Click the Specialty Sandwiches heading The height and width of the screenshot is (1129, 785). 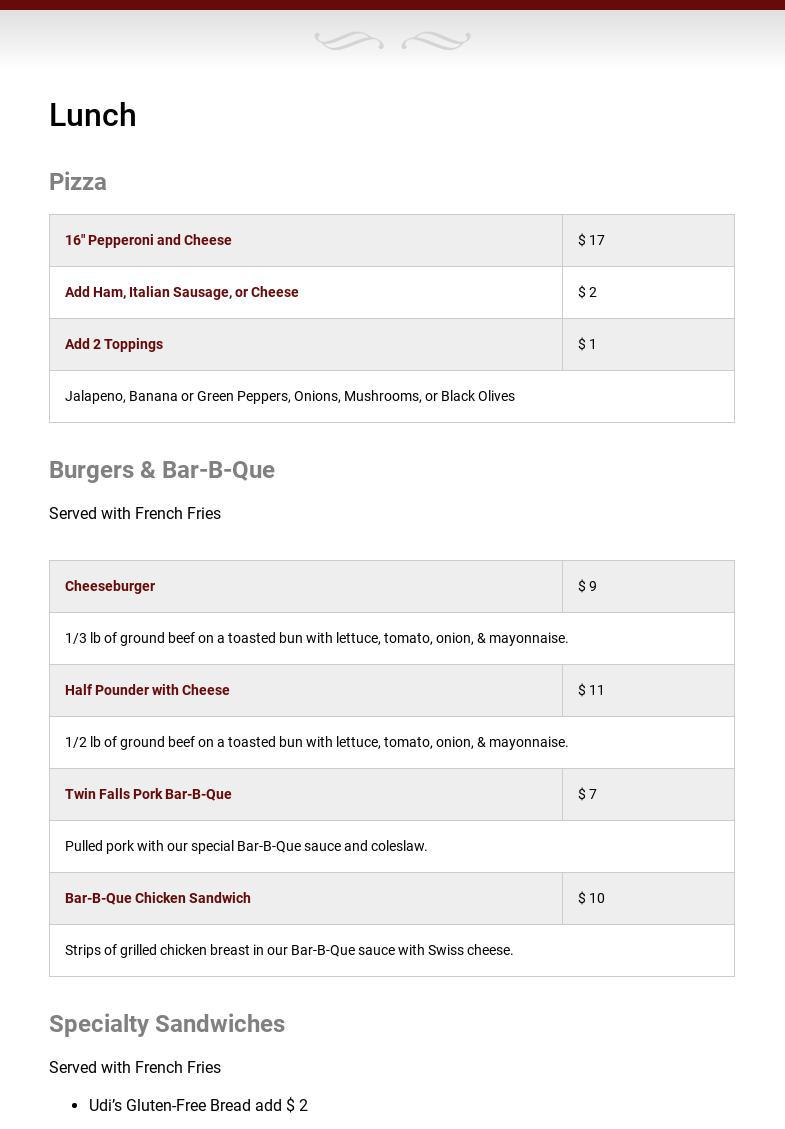[x=167, y=1024]
